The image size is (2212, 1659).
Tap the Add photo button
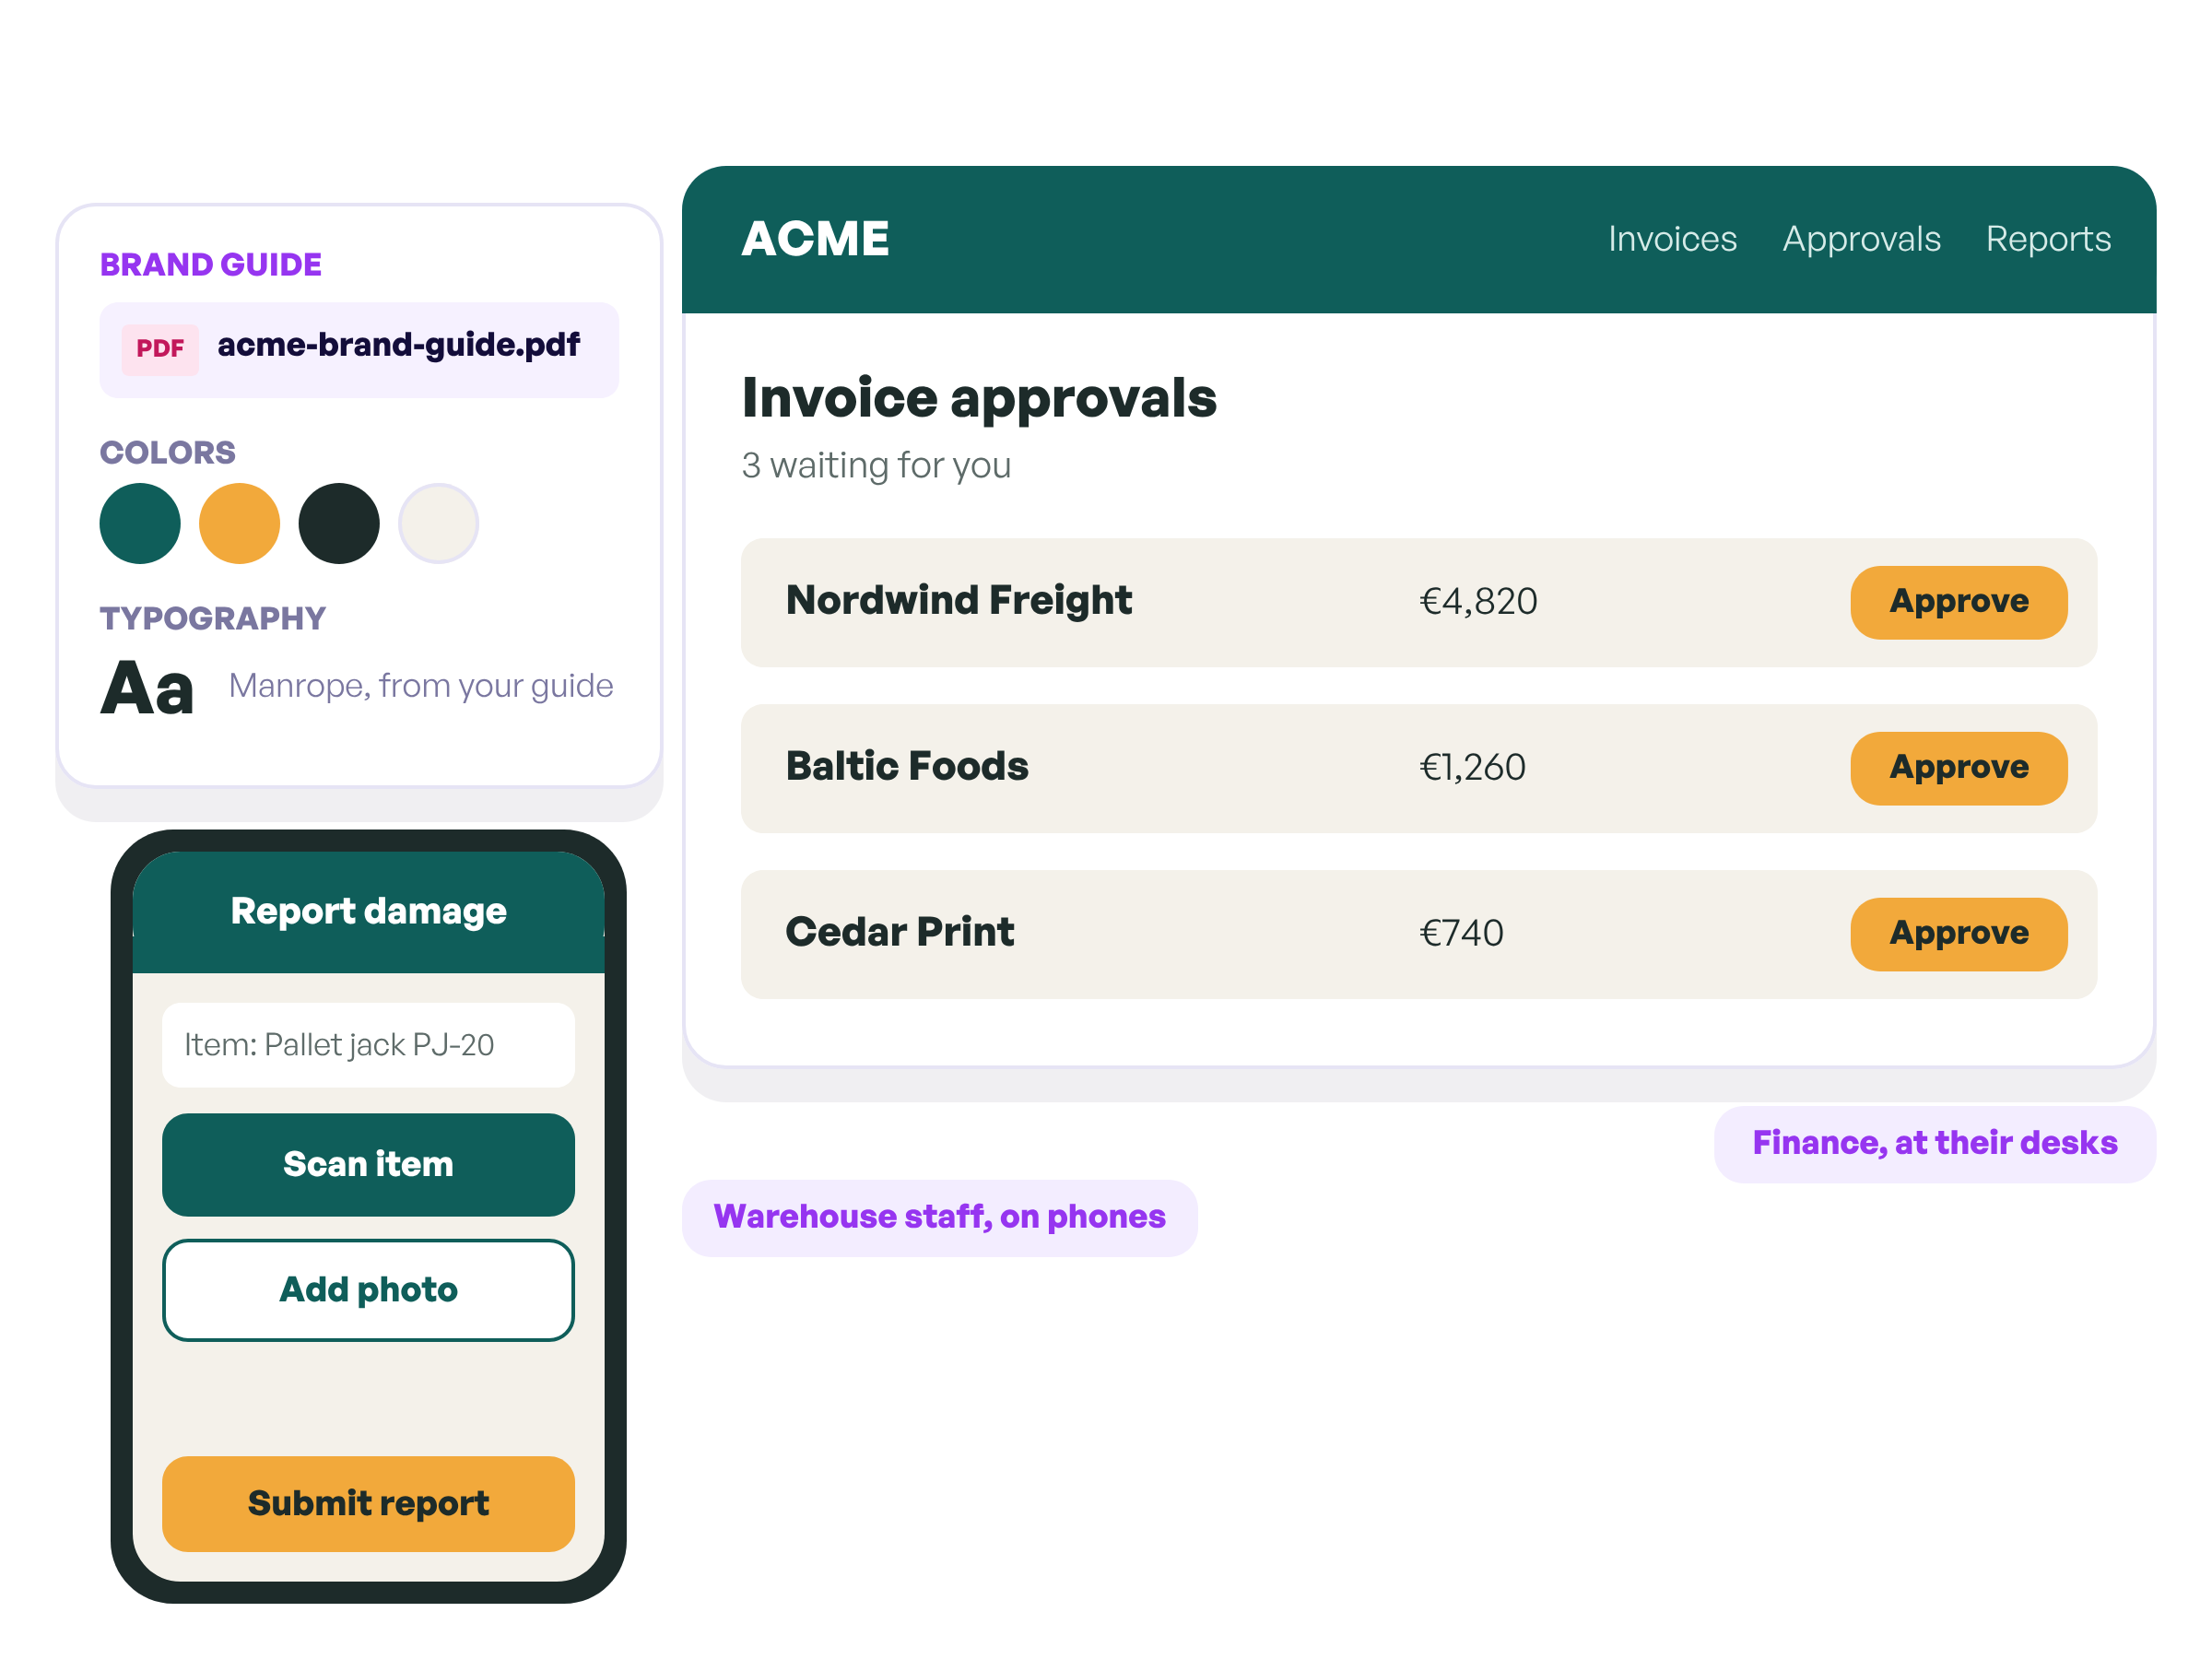click(x=368, y=1290)
